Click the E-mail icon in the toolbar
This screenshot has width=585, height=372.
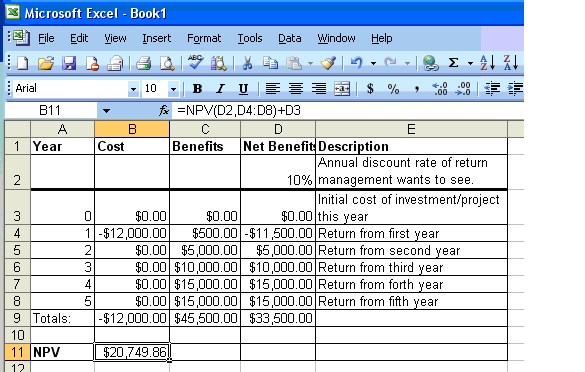[115, 63]
